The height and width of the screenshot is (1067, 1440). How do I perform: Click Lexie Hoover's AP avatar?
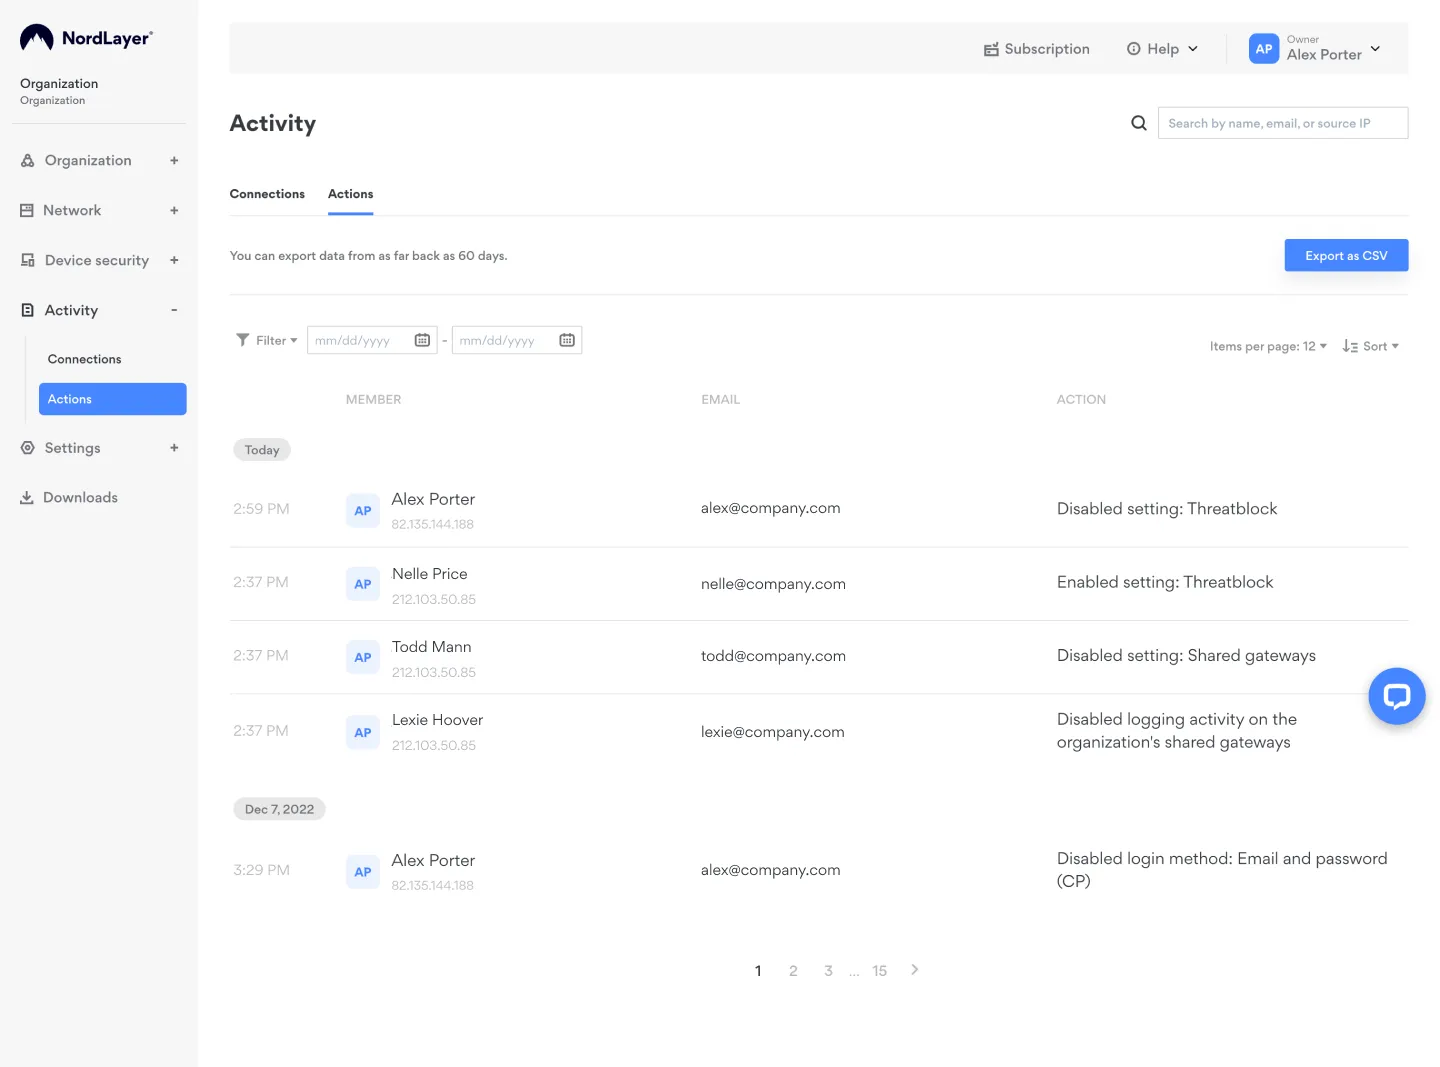363,732
